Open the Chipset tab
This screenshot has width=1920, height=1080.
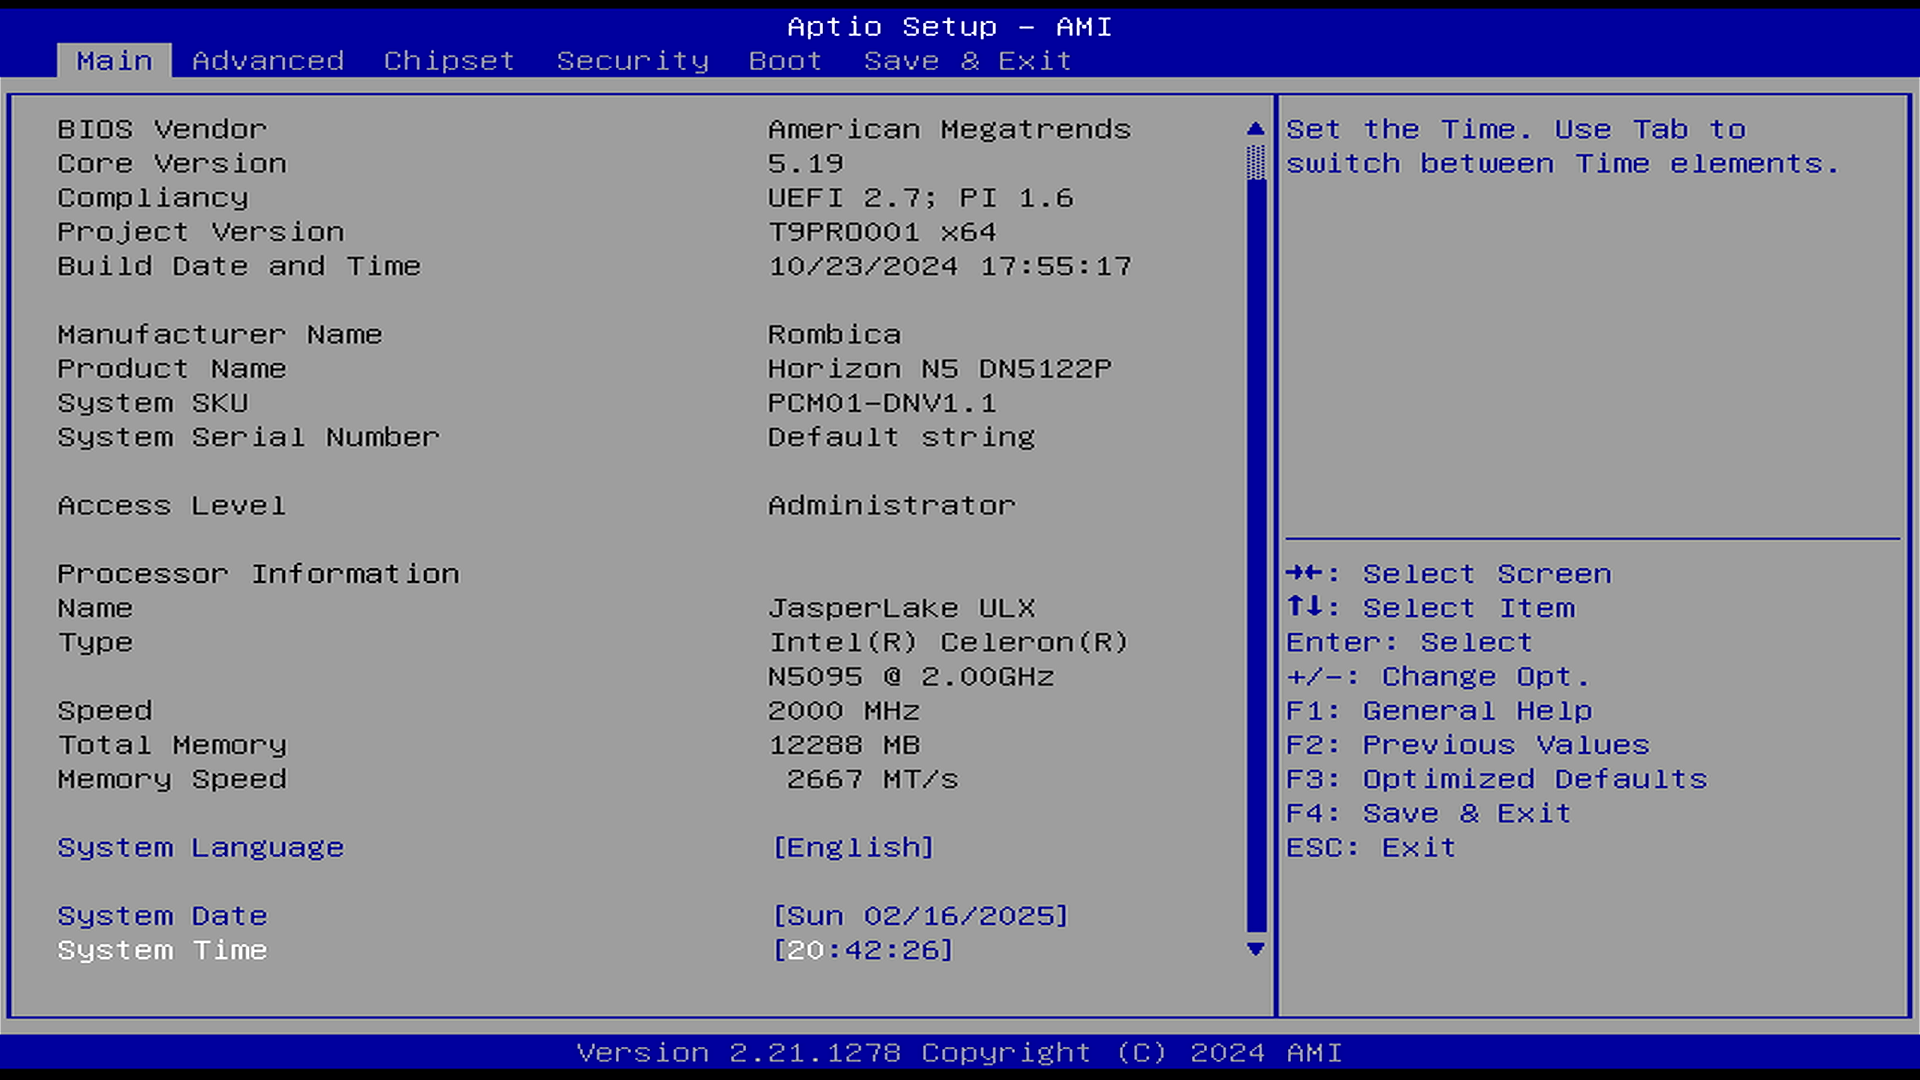point(449,61)
